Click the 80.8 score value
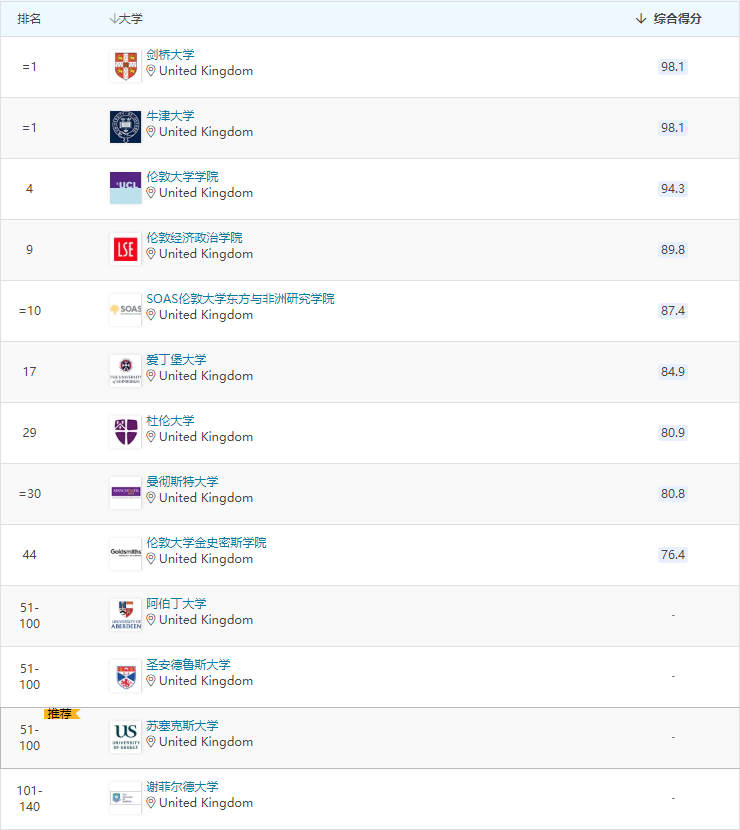740x830 pixels. point(673,493)
